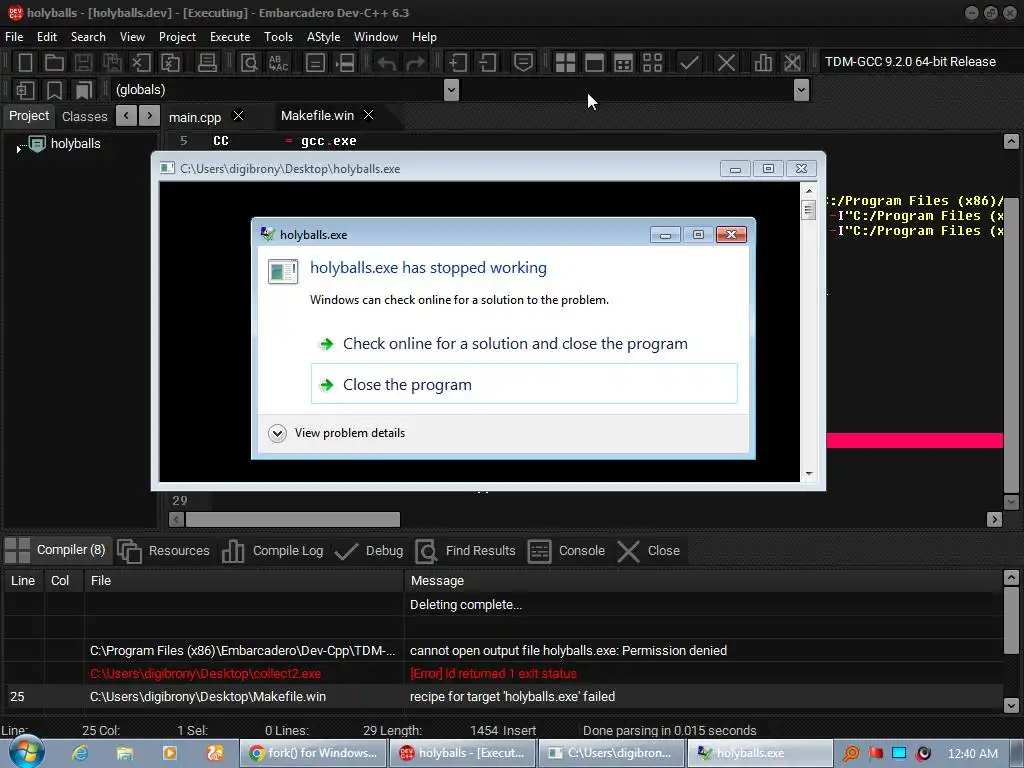Click the Rebuild All toolbar icon

652,63
